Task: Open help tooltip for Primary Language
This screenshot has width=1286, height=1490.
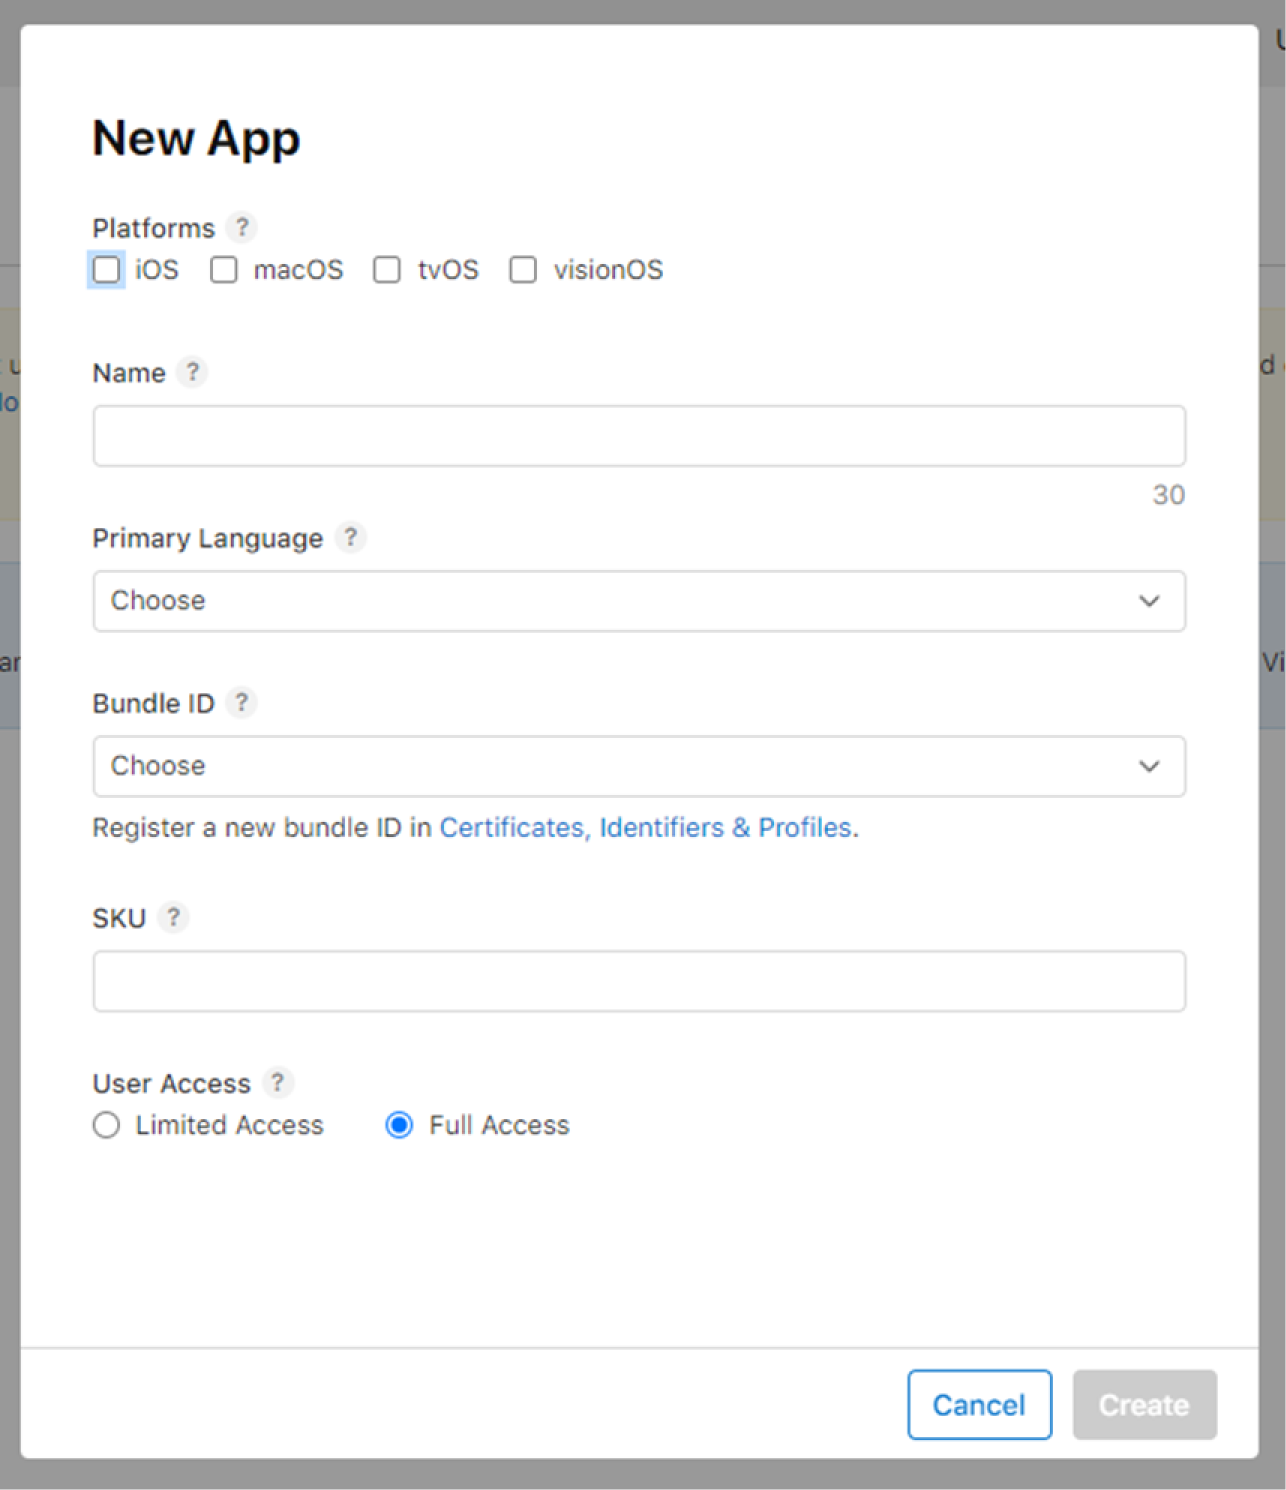Action: (x=350, y=538)
